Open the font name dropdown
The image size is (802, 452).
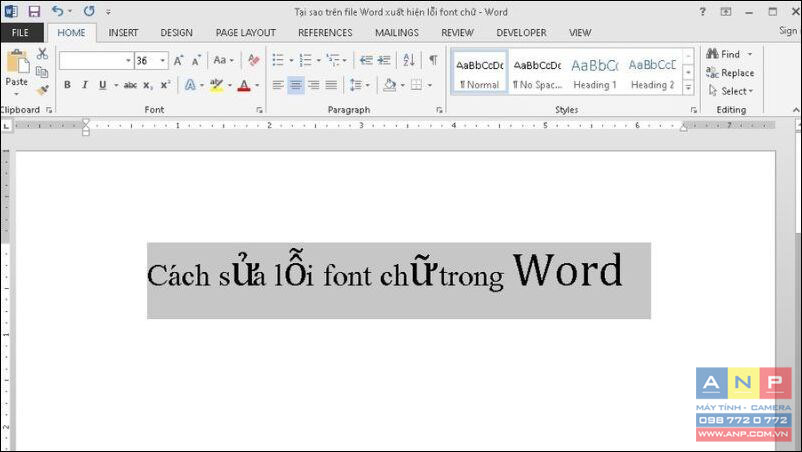[x=128, y=60]
